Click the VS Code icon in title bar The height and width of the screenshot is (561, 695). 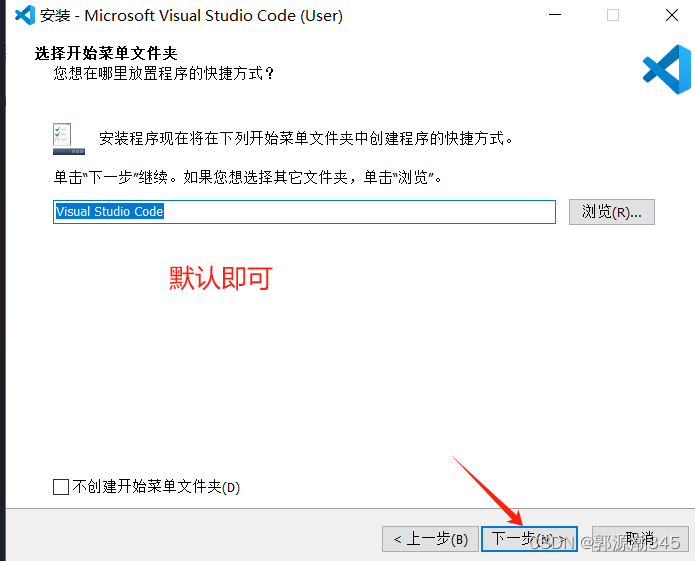tap(25, 15)
